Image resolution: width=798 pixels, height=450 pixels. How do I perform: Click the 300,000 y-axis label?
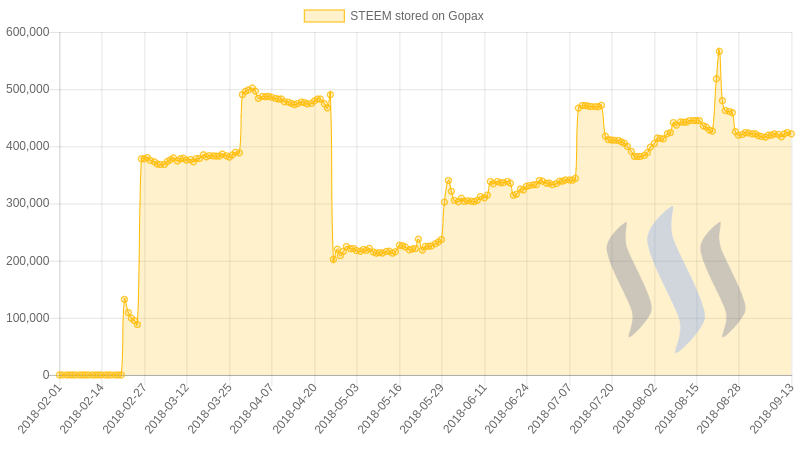(28, 204)
